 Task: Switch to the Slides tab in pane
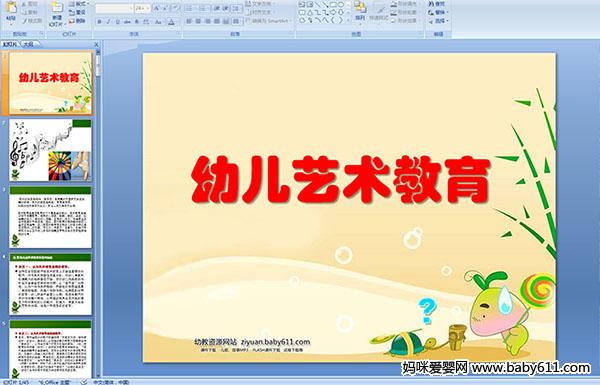tap(10, 44)
